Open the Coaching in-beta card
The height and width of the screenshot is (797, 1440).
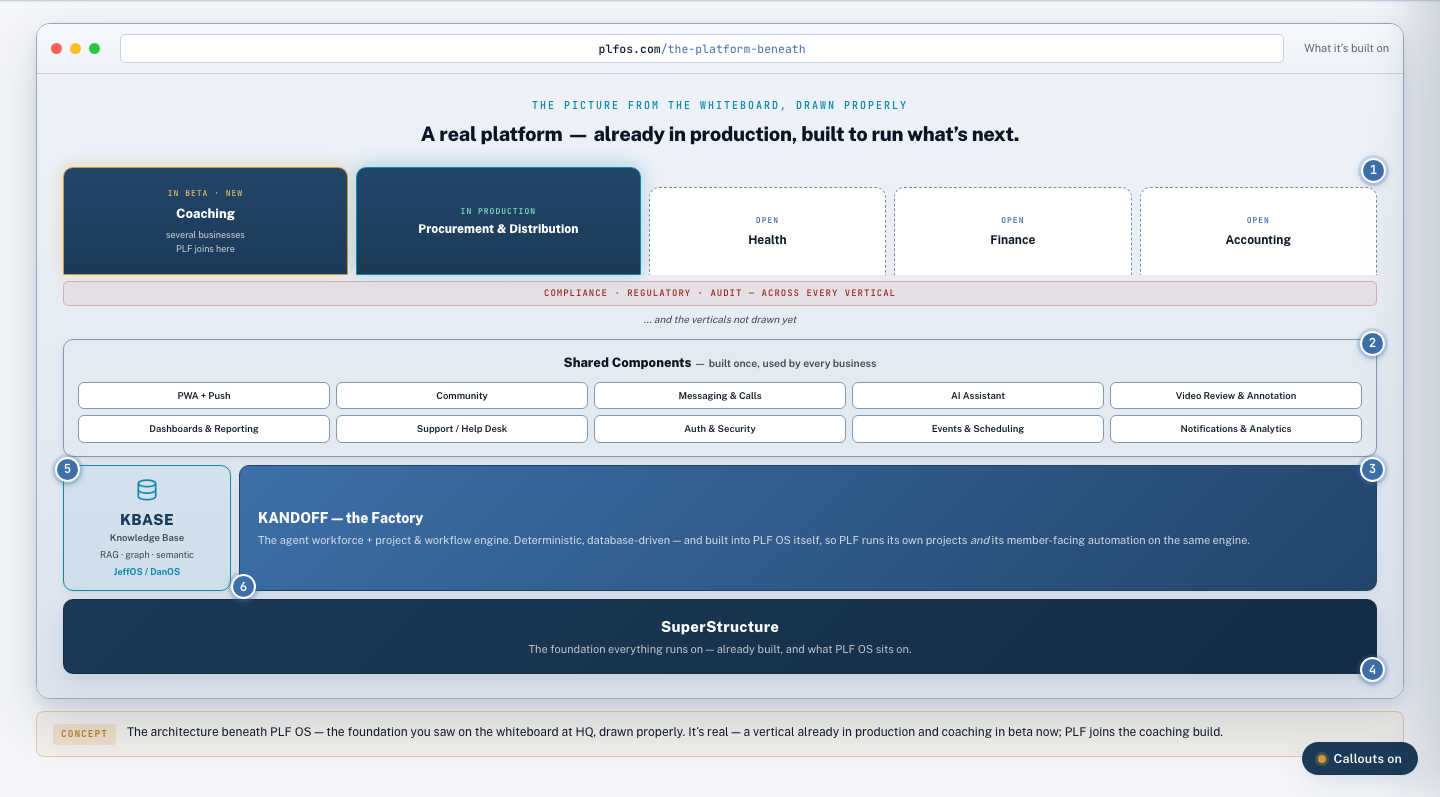coord(205,221)
